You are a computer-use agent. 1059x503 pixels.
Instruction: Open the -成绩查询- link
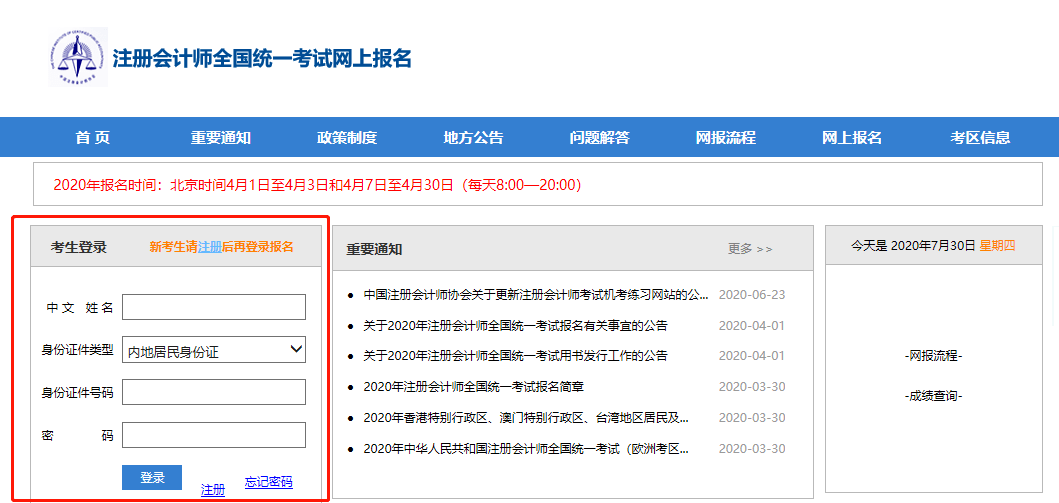coord(933,395)
